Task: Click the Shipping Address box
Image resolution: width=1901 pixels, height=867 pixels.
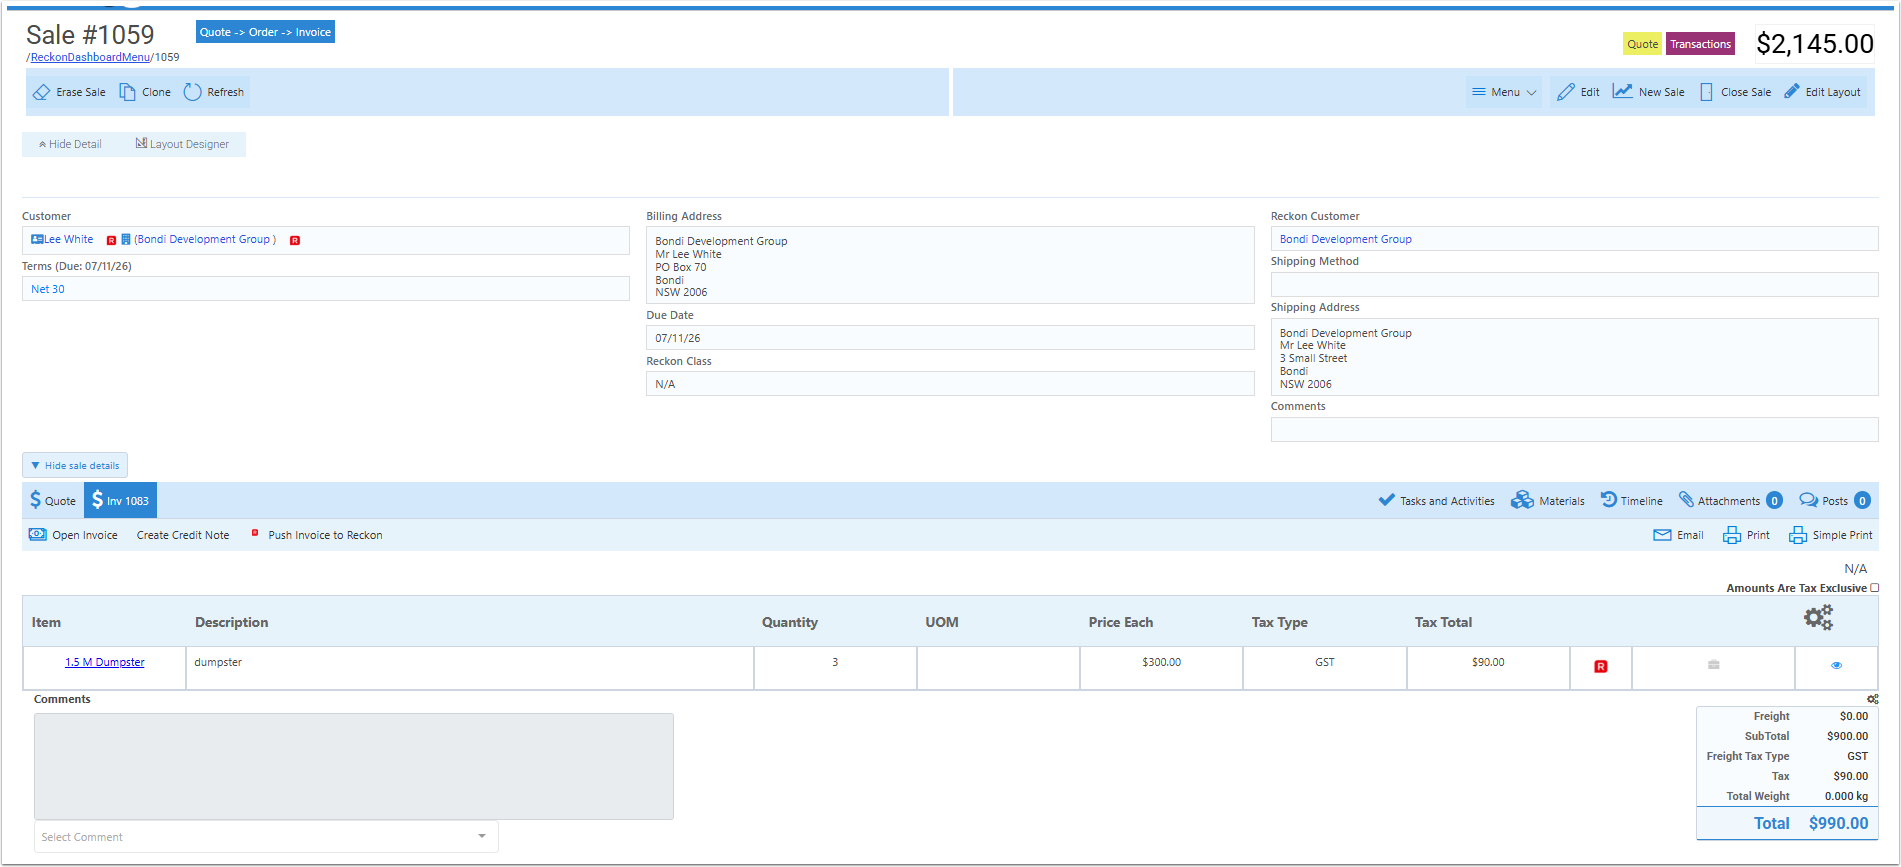Action: coord(1574,357)
